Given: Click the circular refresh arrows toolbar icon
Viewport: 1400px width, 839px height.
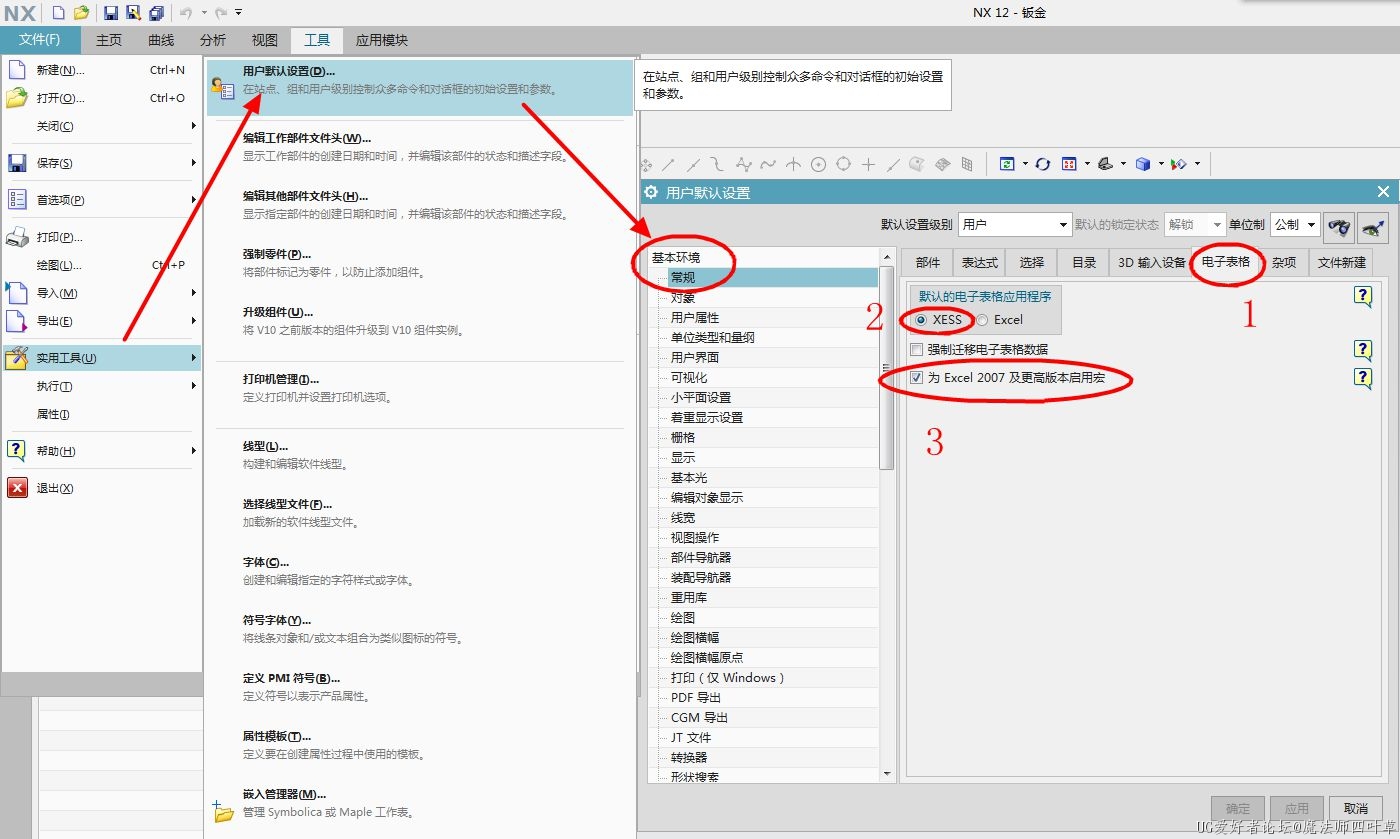Looking at the screenshot, I should [1043, 164].
